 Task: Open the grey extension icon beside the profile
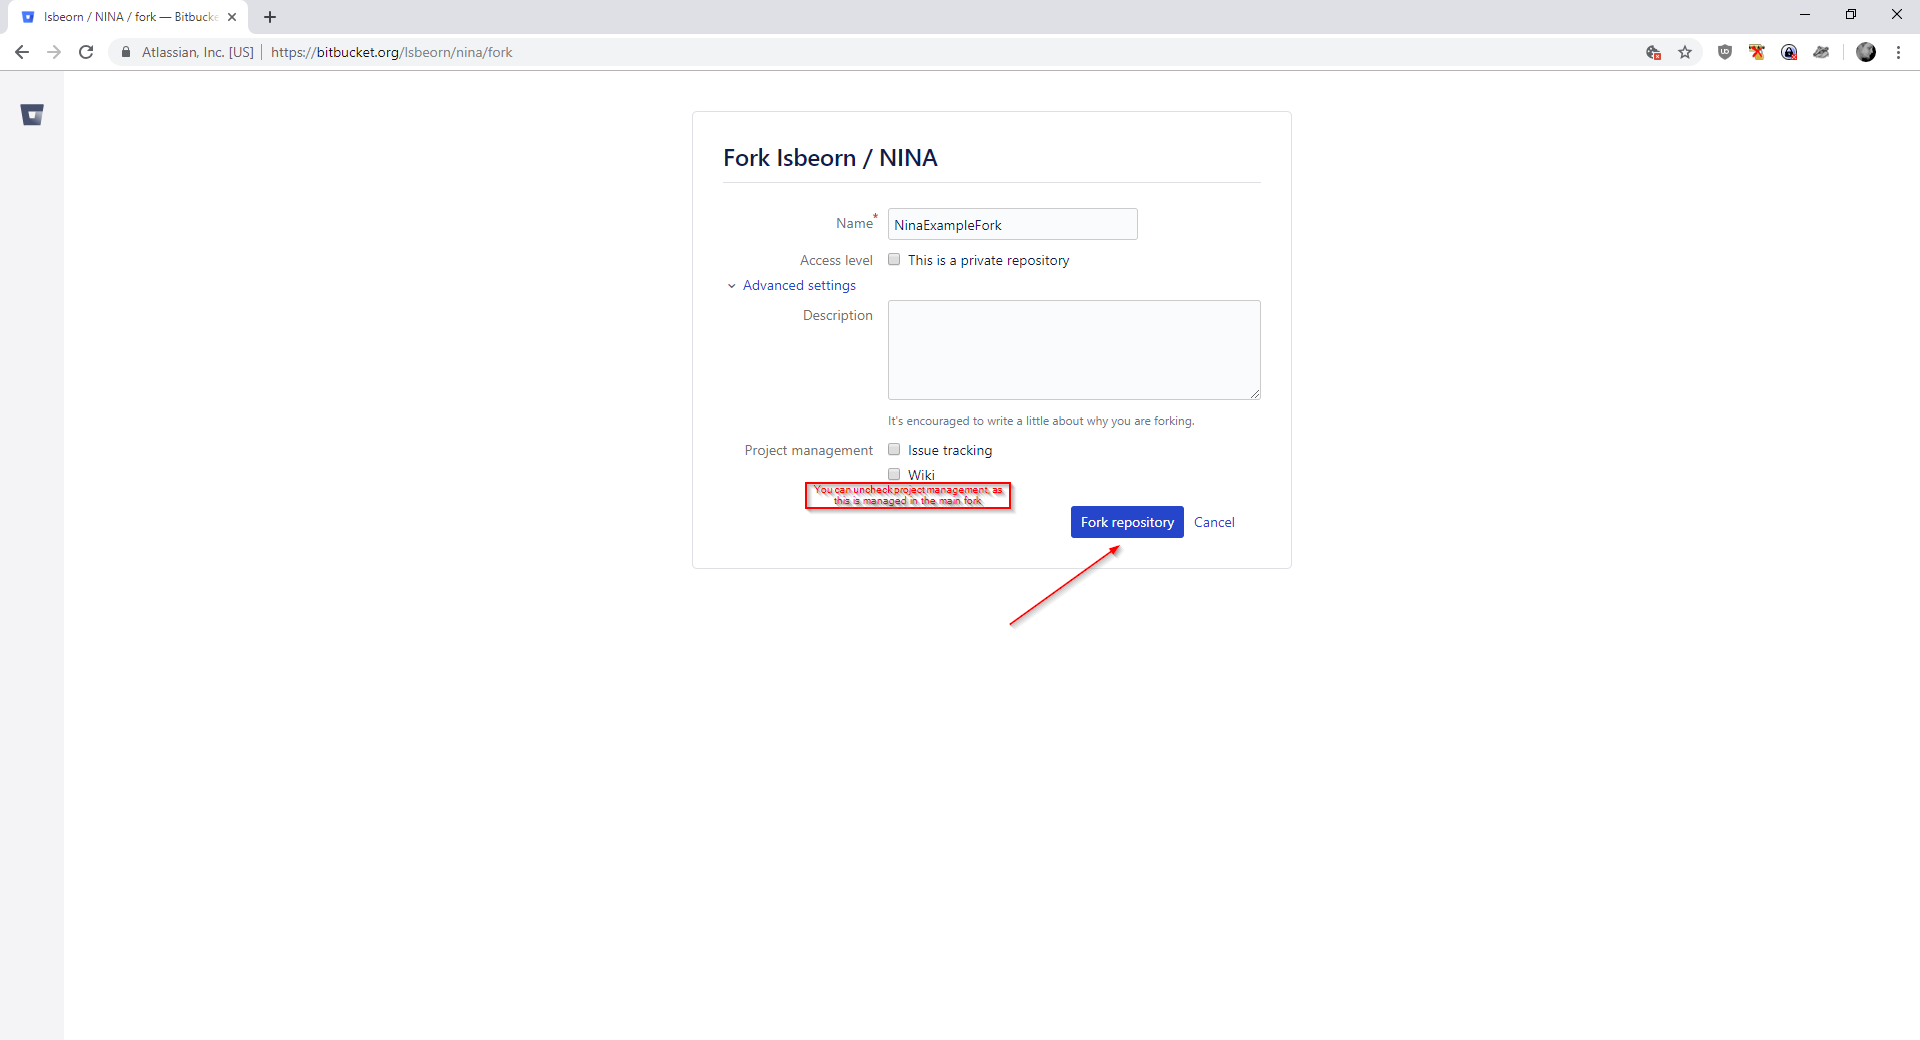pos(1821,52)
